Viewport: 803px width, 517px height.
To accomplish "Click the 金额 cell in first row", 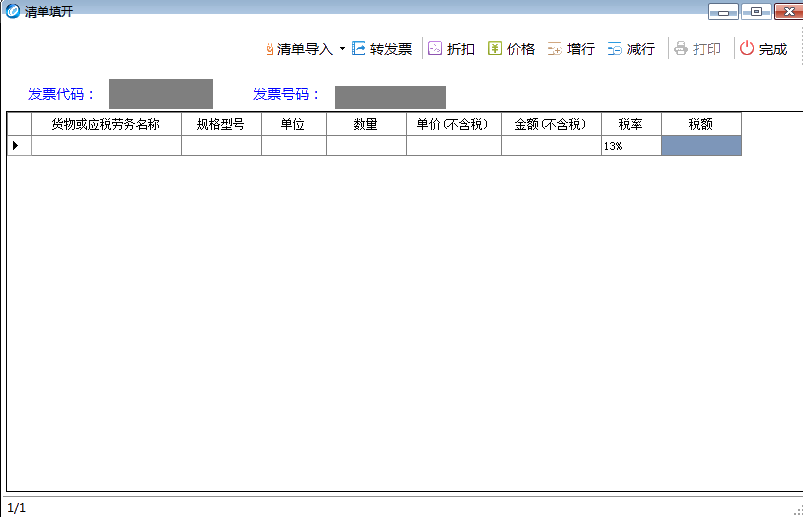I will pos(552,146).
